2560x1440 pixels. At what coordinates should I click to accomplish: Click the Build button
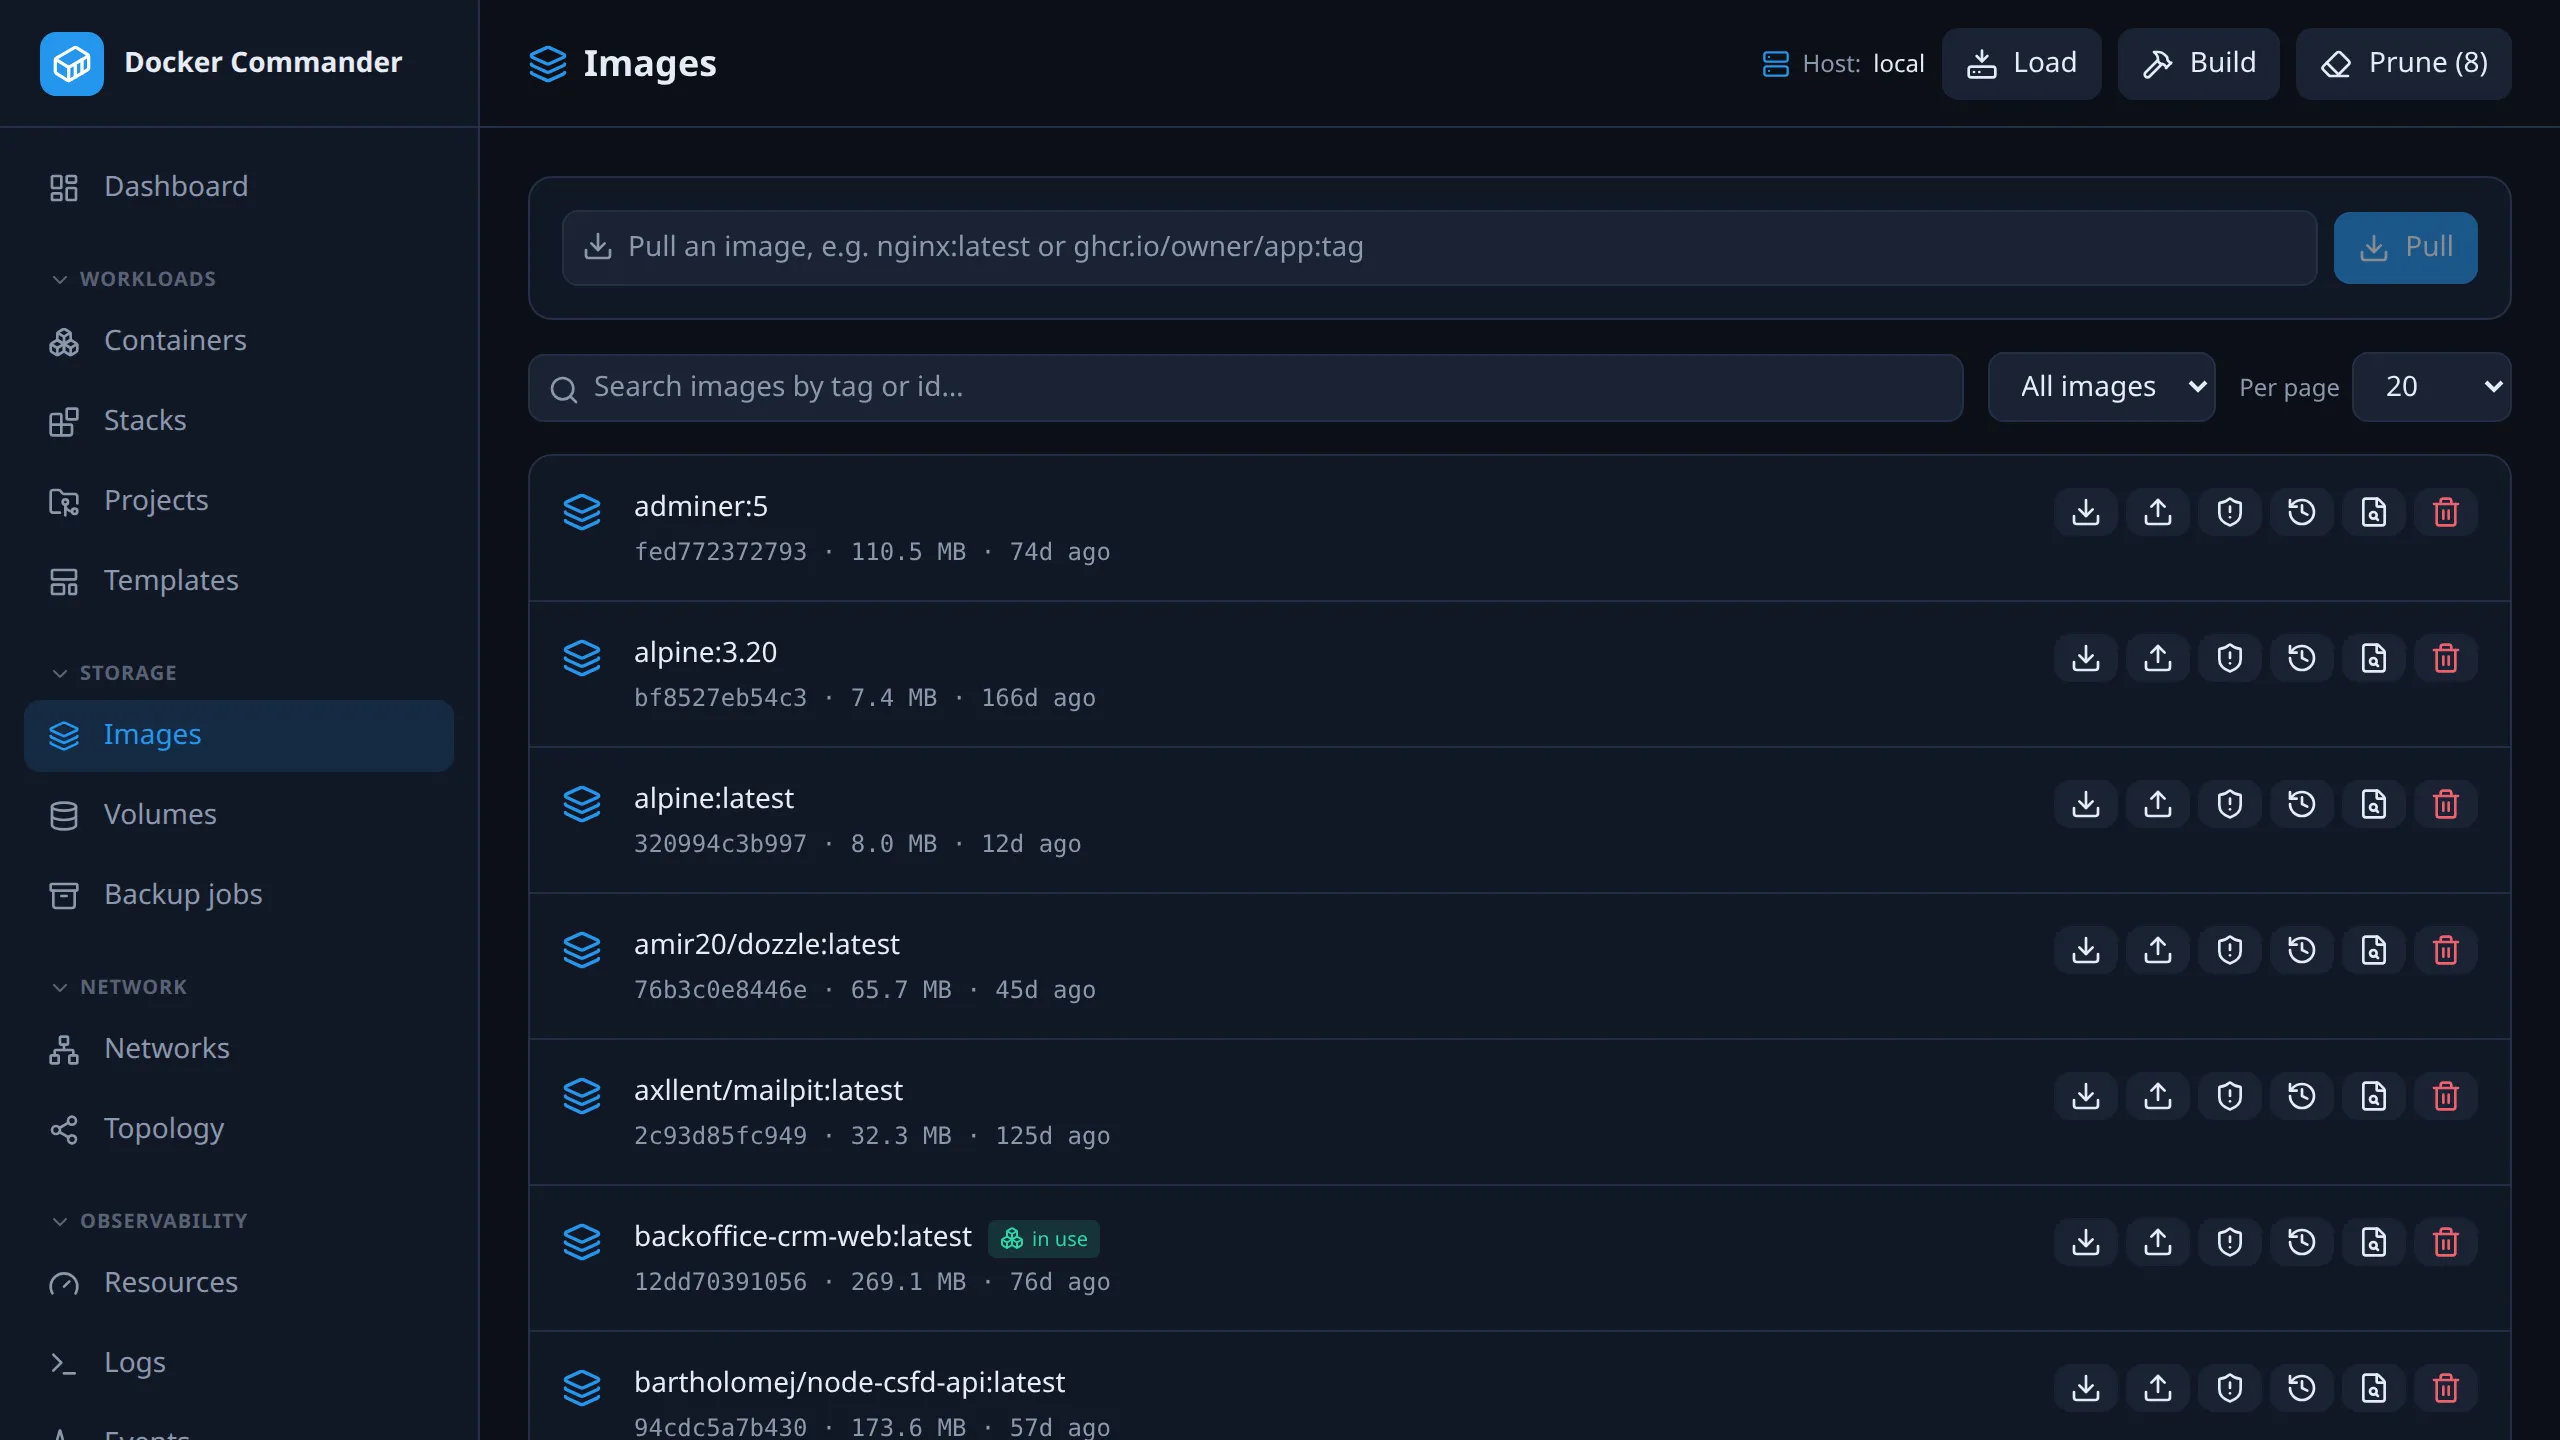2199,64
